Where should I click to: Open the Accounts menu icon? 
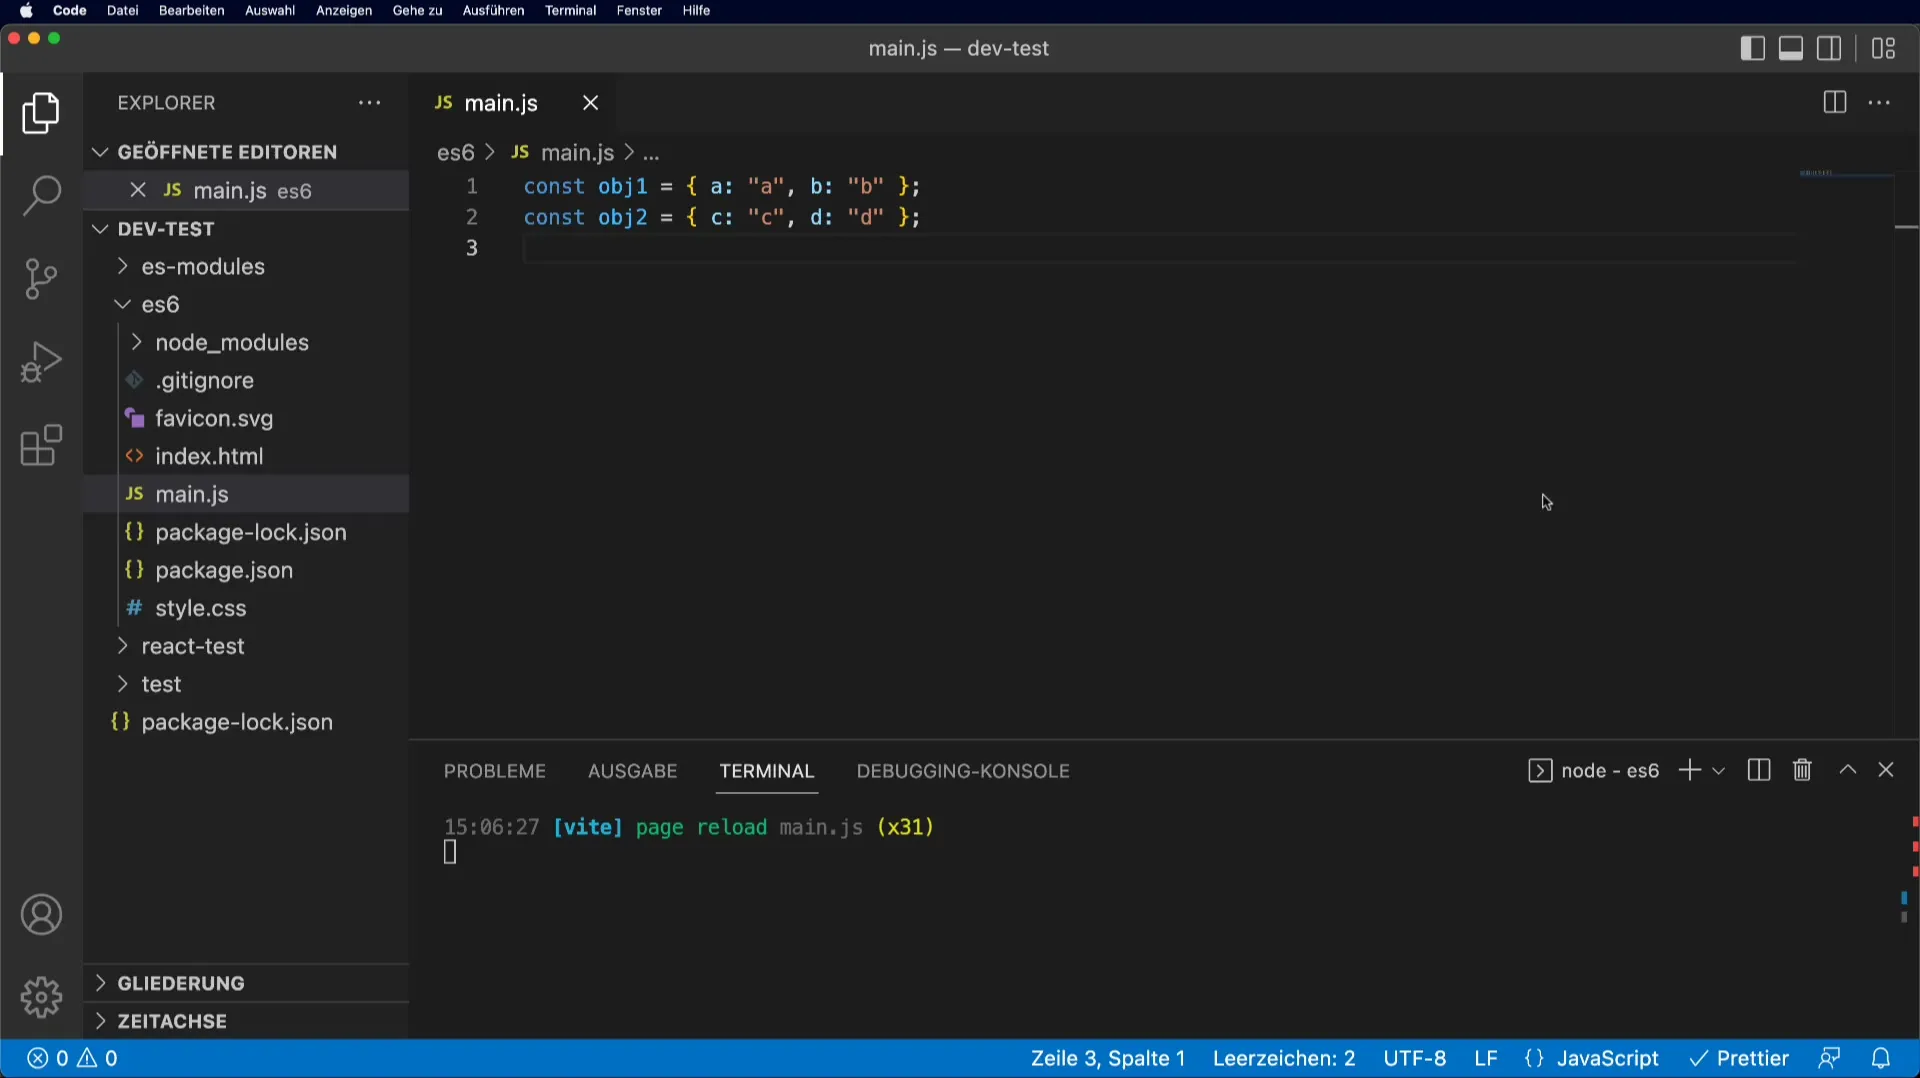[x=41, y=915]
